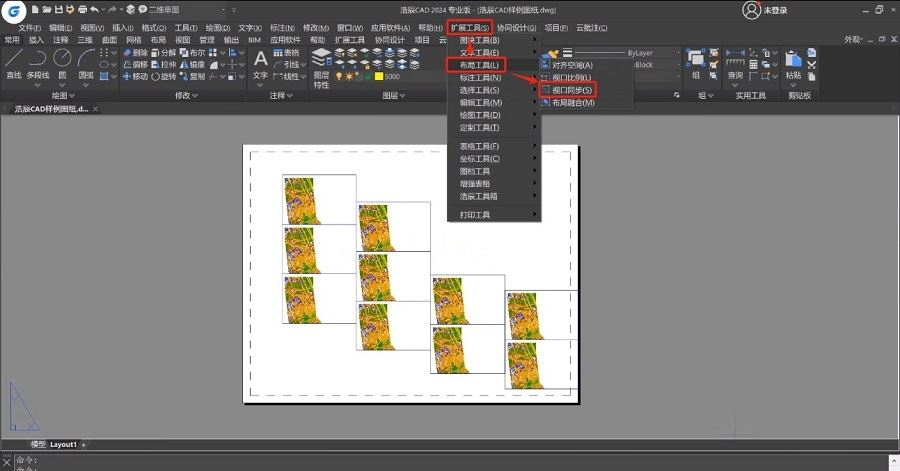Select the 多段线 (Polyline) tool
Image resolution: width=900 pixels, height=471 pixels.
tap(37, 63)
